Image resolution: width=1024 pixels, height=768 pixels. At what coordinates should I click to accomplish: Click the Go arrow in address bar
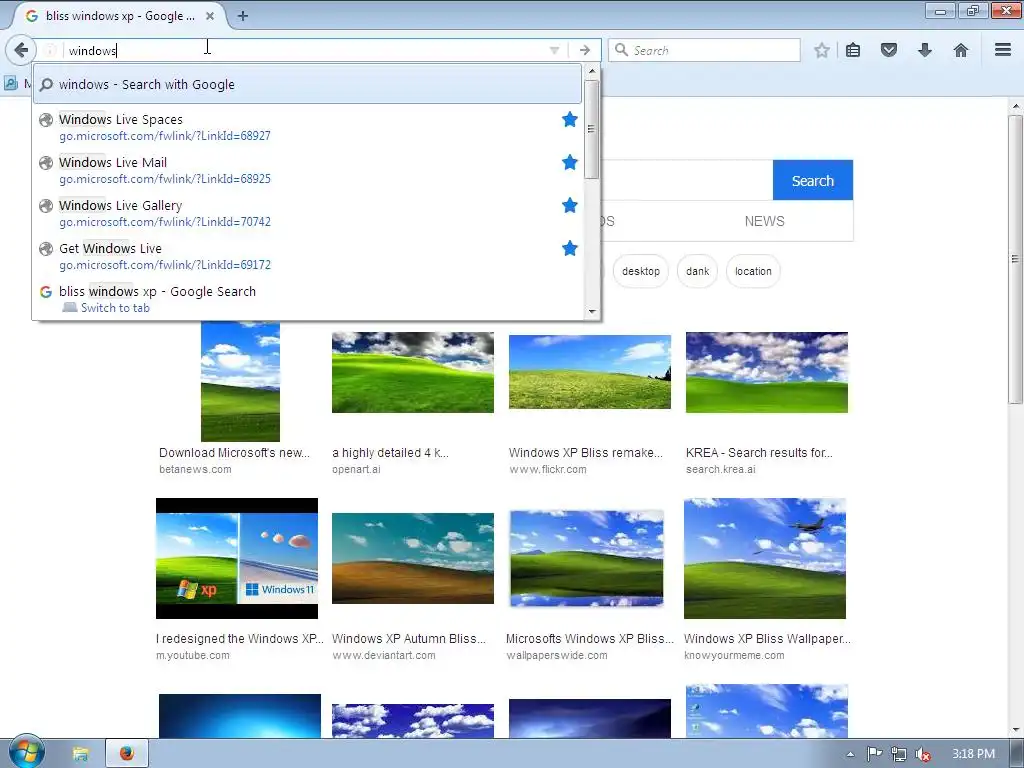tap(584, 50)
